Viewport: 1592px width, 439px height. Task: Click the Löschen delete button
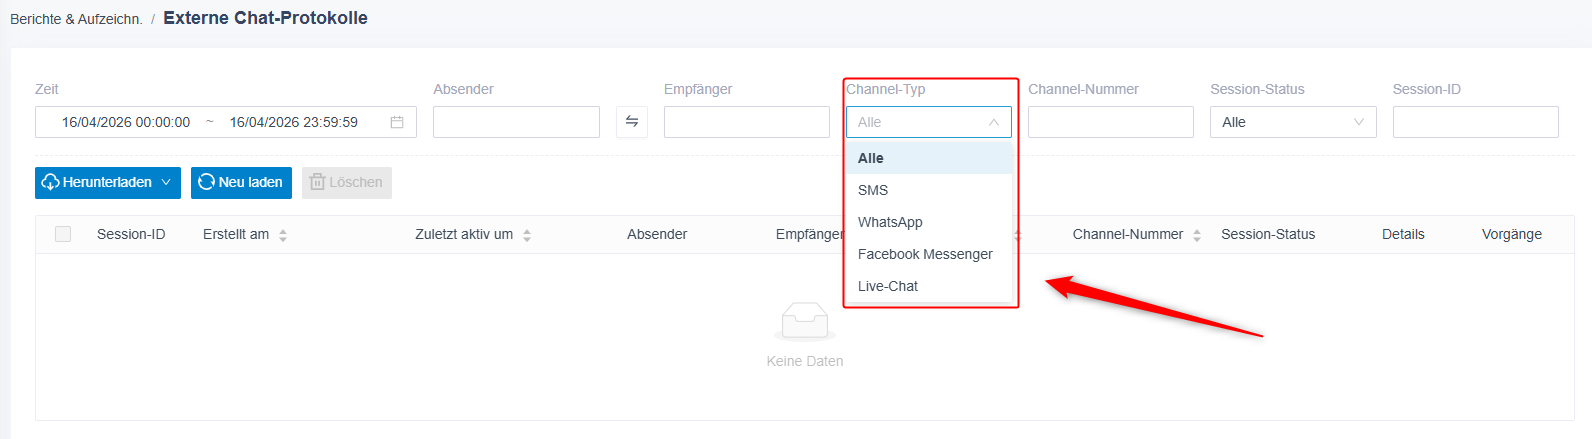coord(347,182)
